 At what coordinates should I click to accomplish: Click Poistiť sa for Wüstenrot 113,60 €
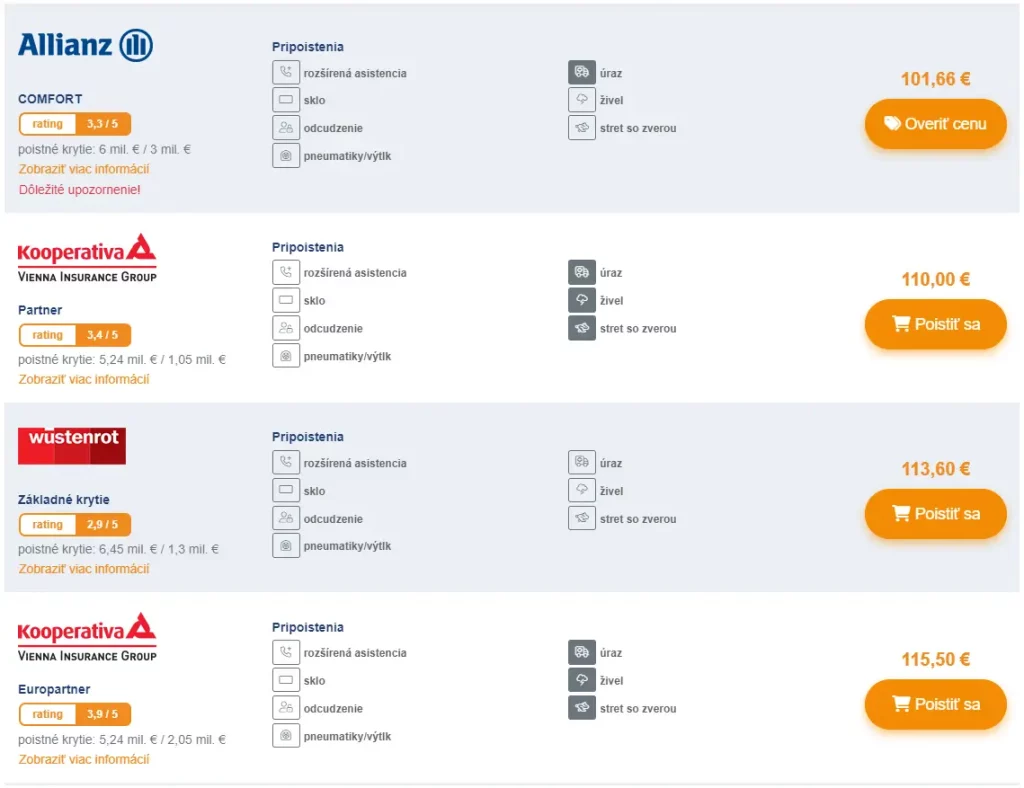(935, 514)
